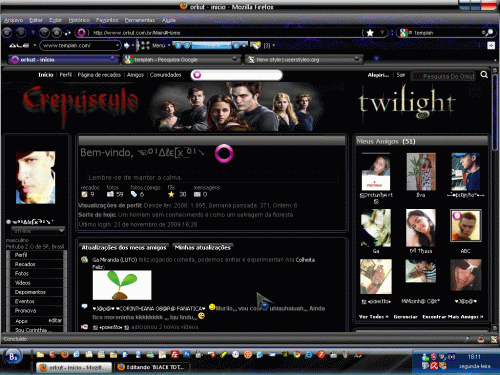This screenshot has width=500, height=375.
Task: Open the Favoritos menu
Action: point(107,20)
